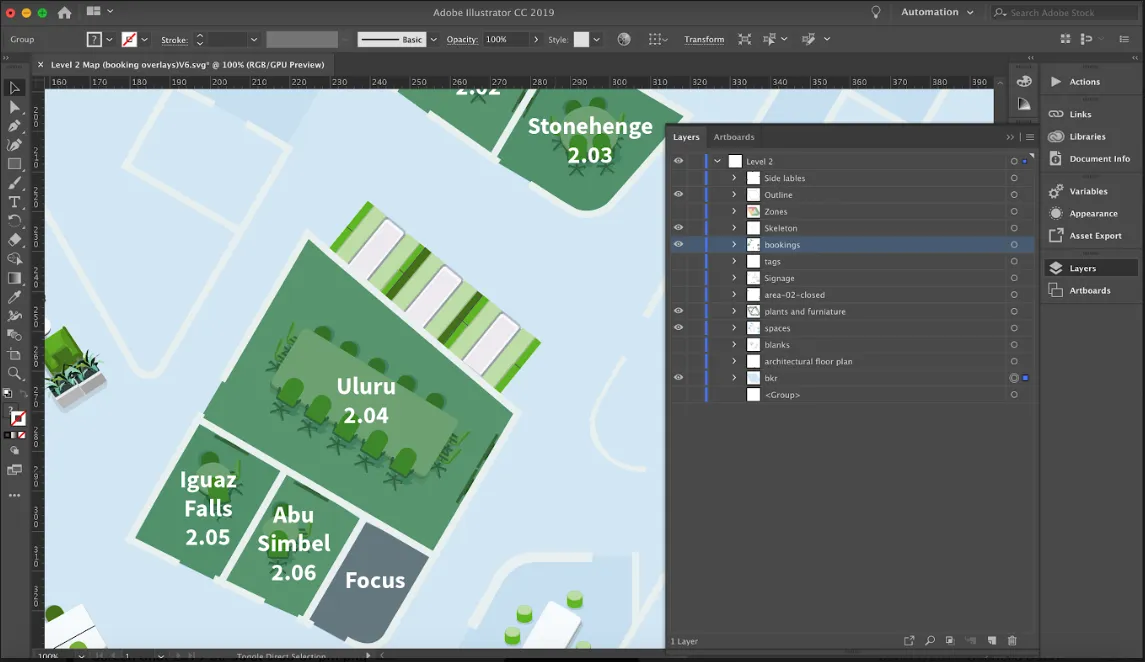This screenshot has height=662, width=1145.
Task: Toggle visibility of the spaces layer
Action: click(678, 328)
